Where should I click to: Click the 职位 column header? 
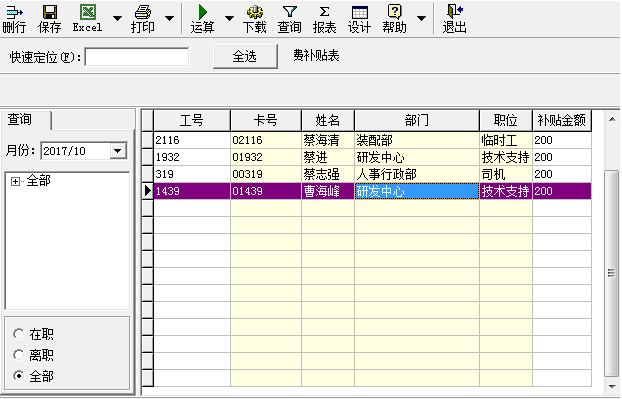point(506,120)
